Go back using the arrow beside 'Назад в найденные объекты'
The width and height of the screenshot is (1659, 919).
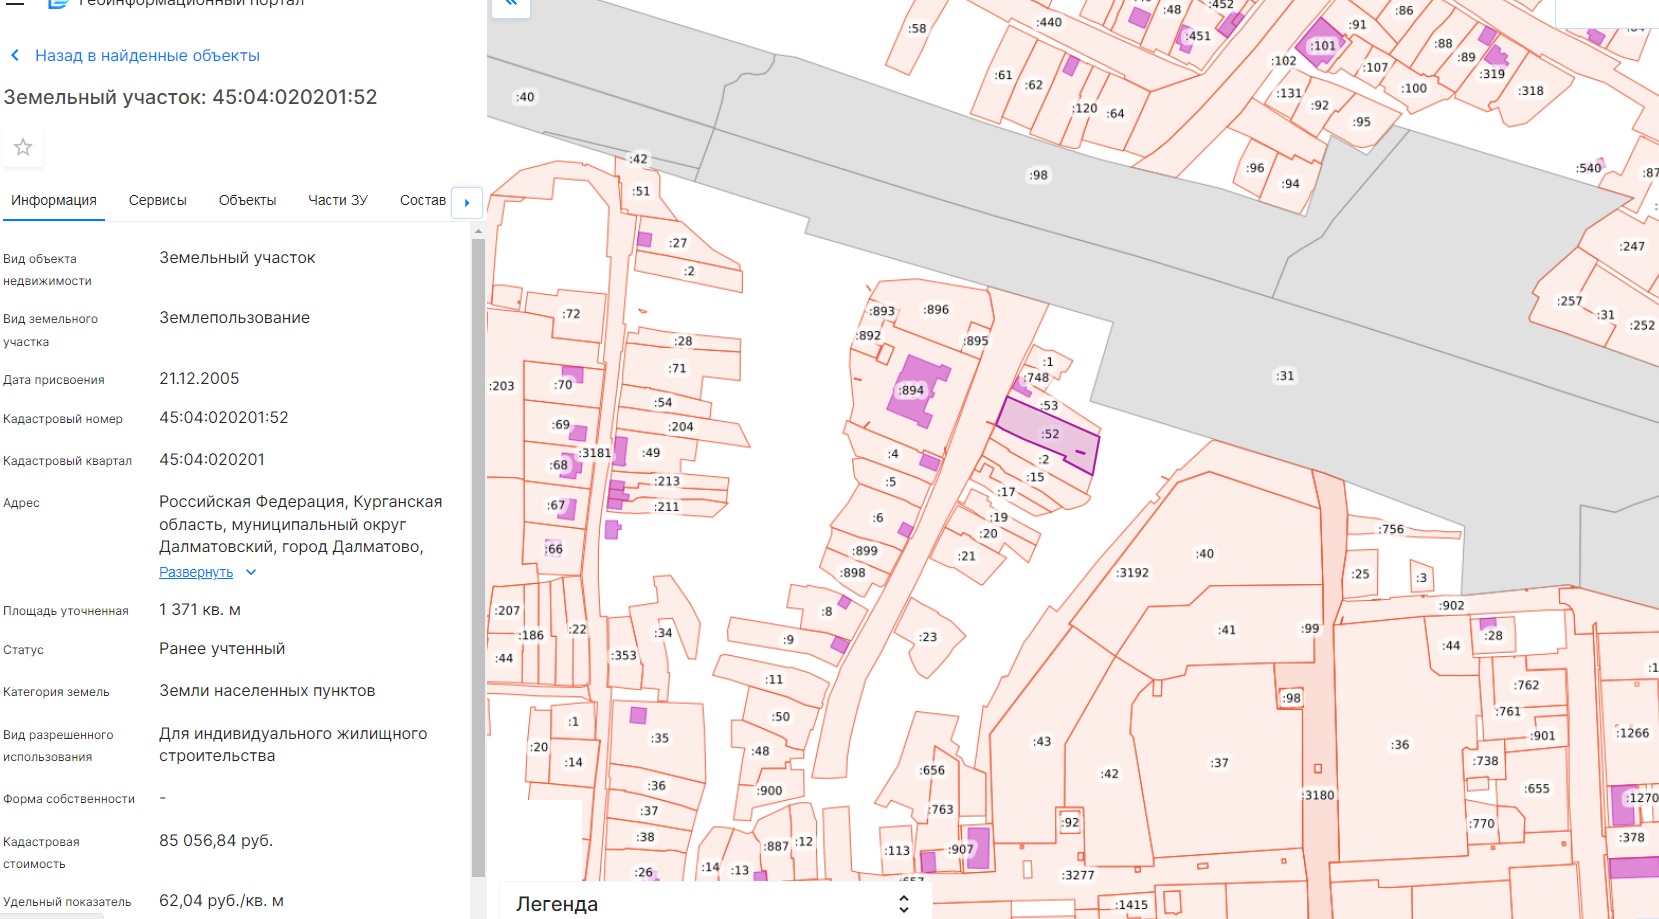tap(15, 56)
